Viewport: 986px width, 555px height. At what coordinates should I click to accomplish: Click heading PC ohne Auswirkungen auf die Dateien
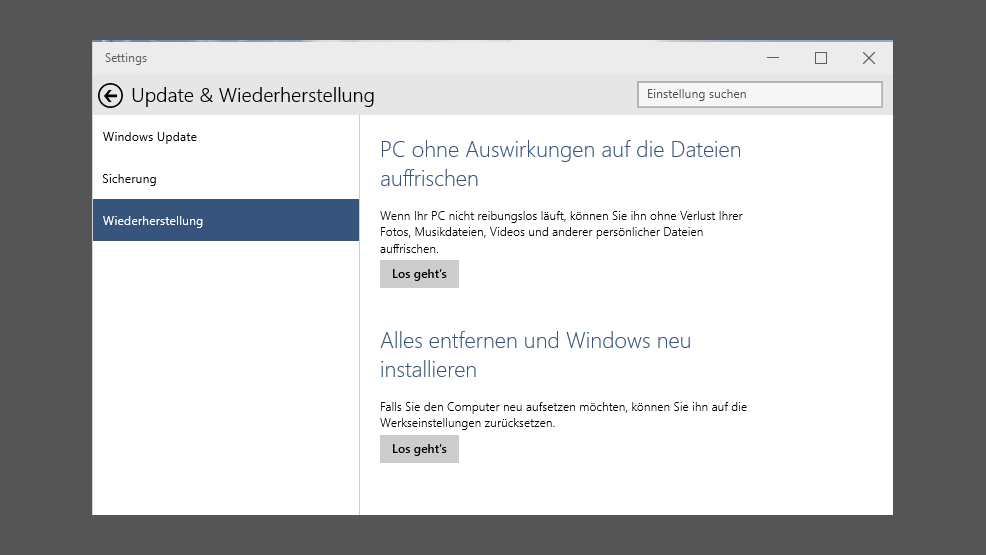pyautogui.click(x=560, y=164)
